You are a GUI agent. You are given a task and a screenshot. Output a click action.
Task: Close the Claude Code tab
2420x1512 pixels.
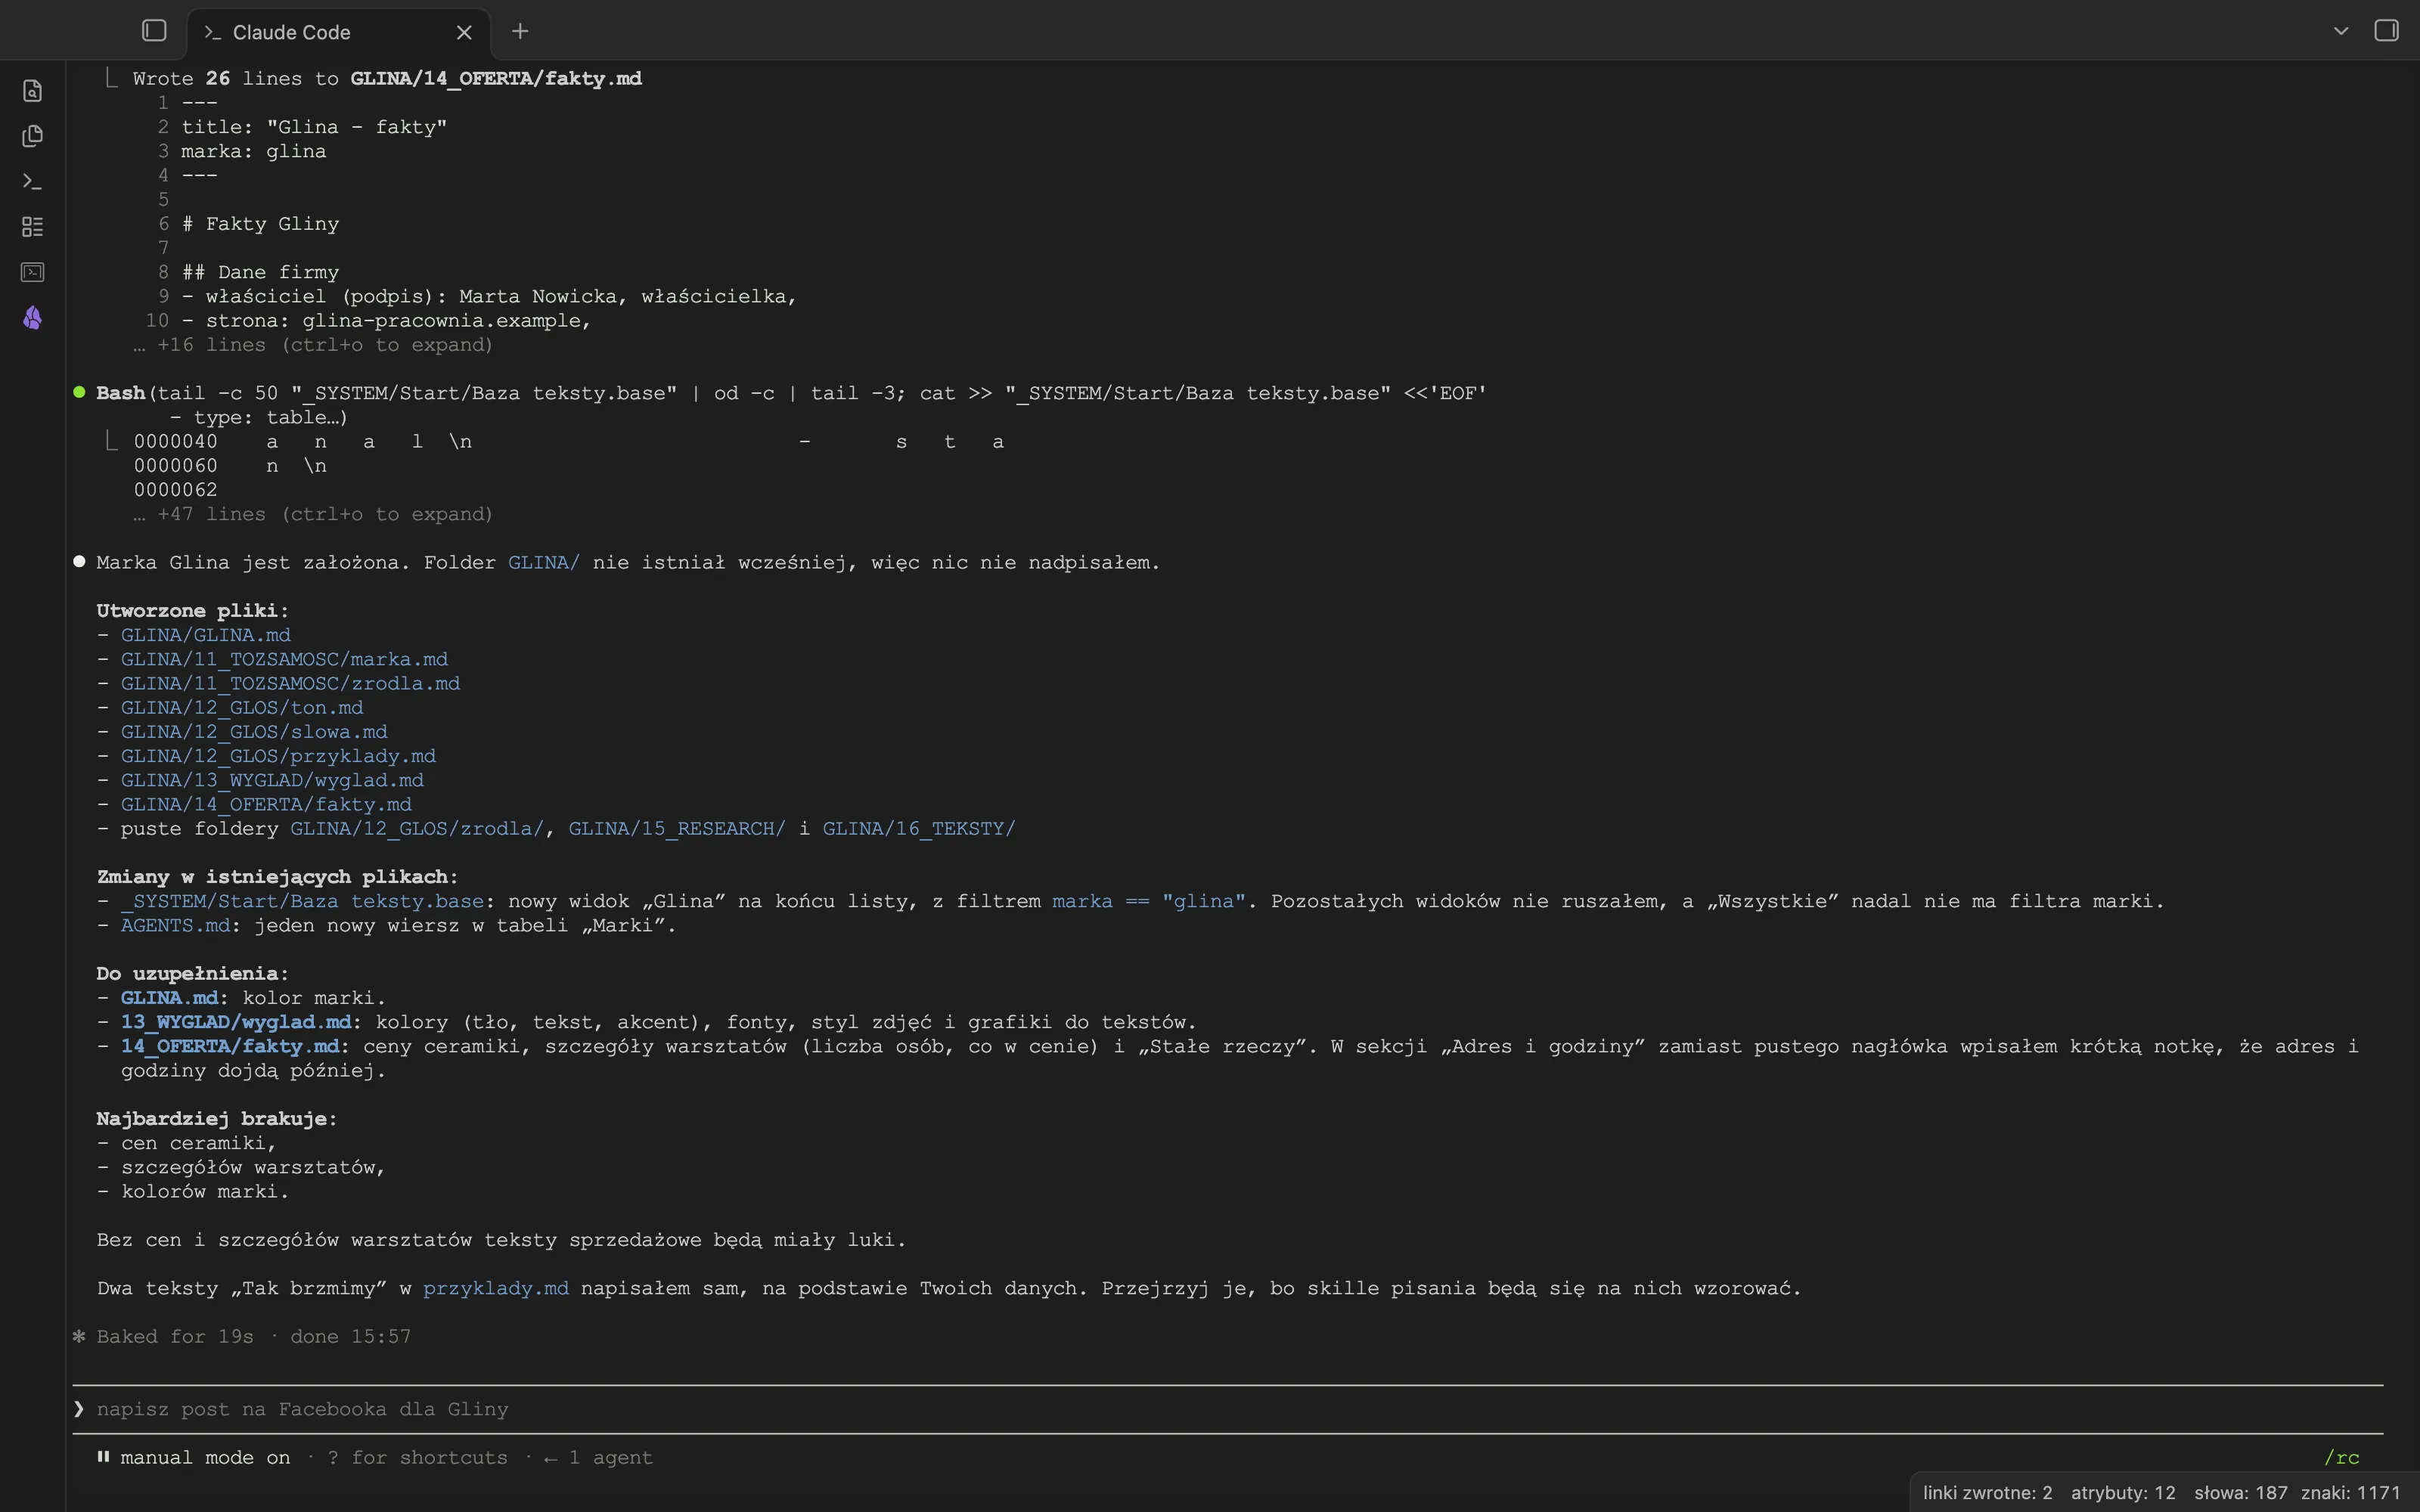click(x=464, y=32)
